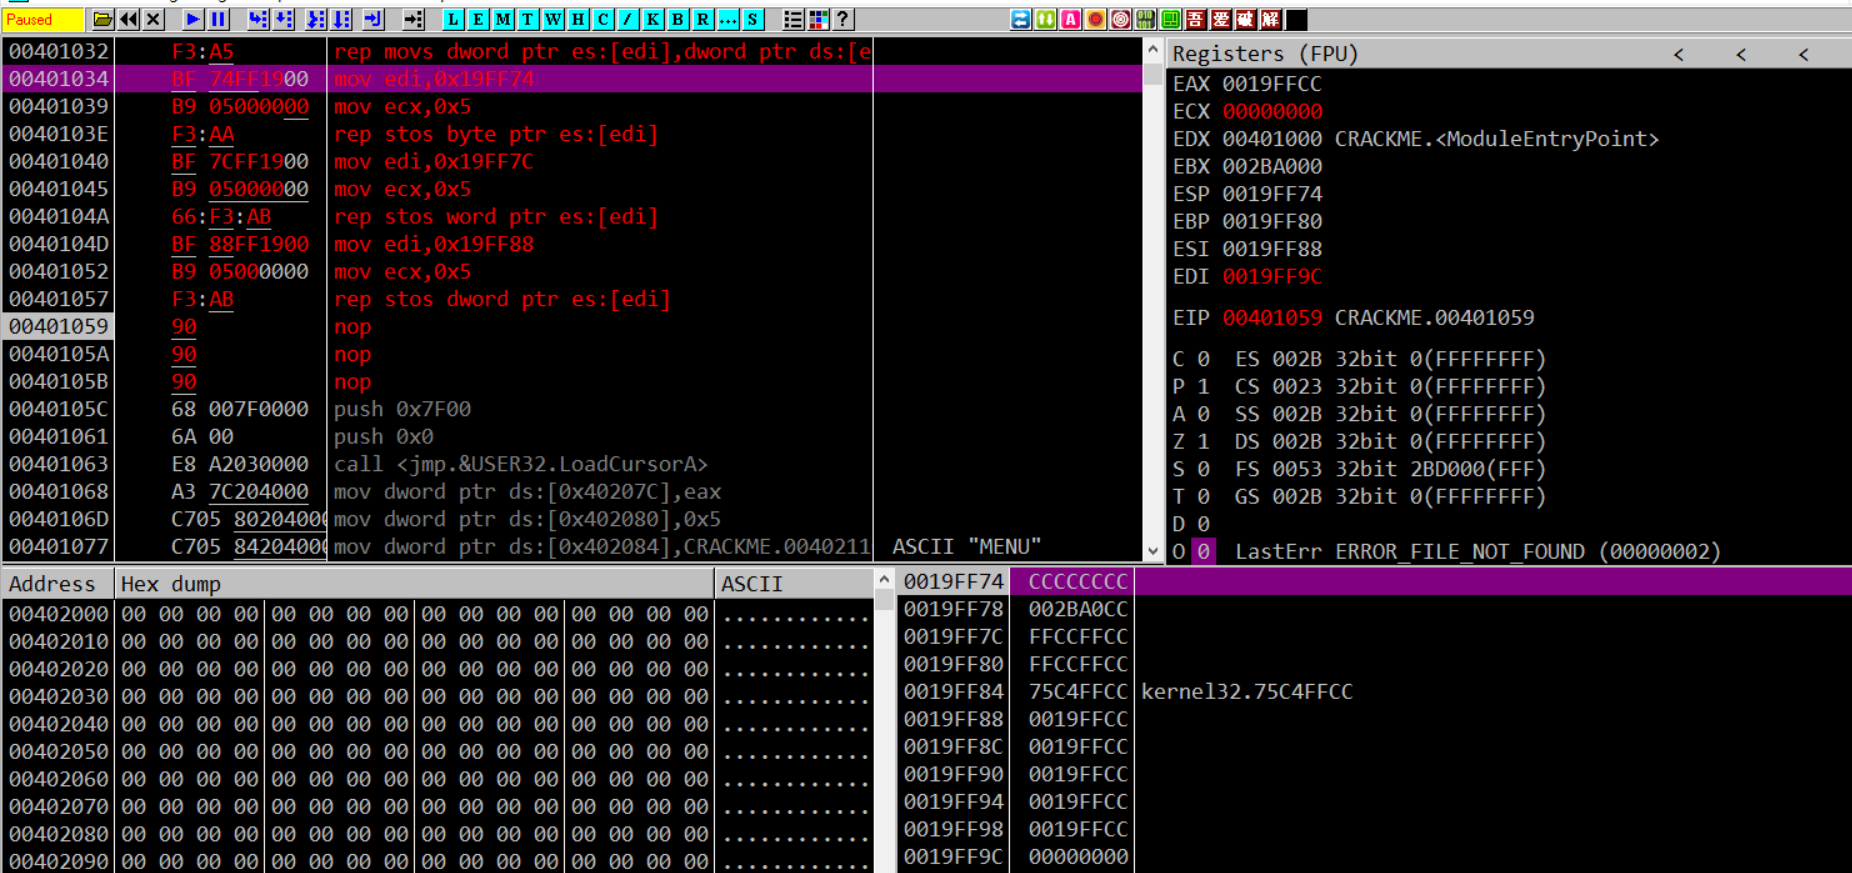Toggle the O overflow flag value

1204,551
